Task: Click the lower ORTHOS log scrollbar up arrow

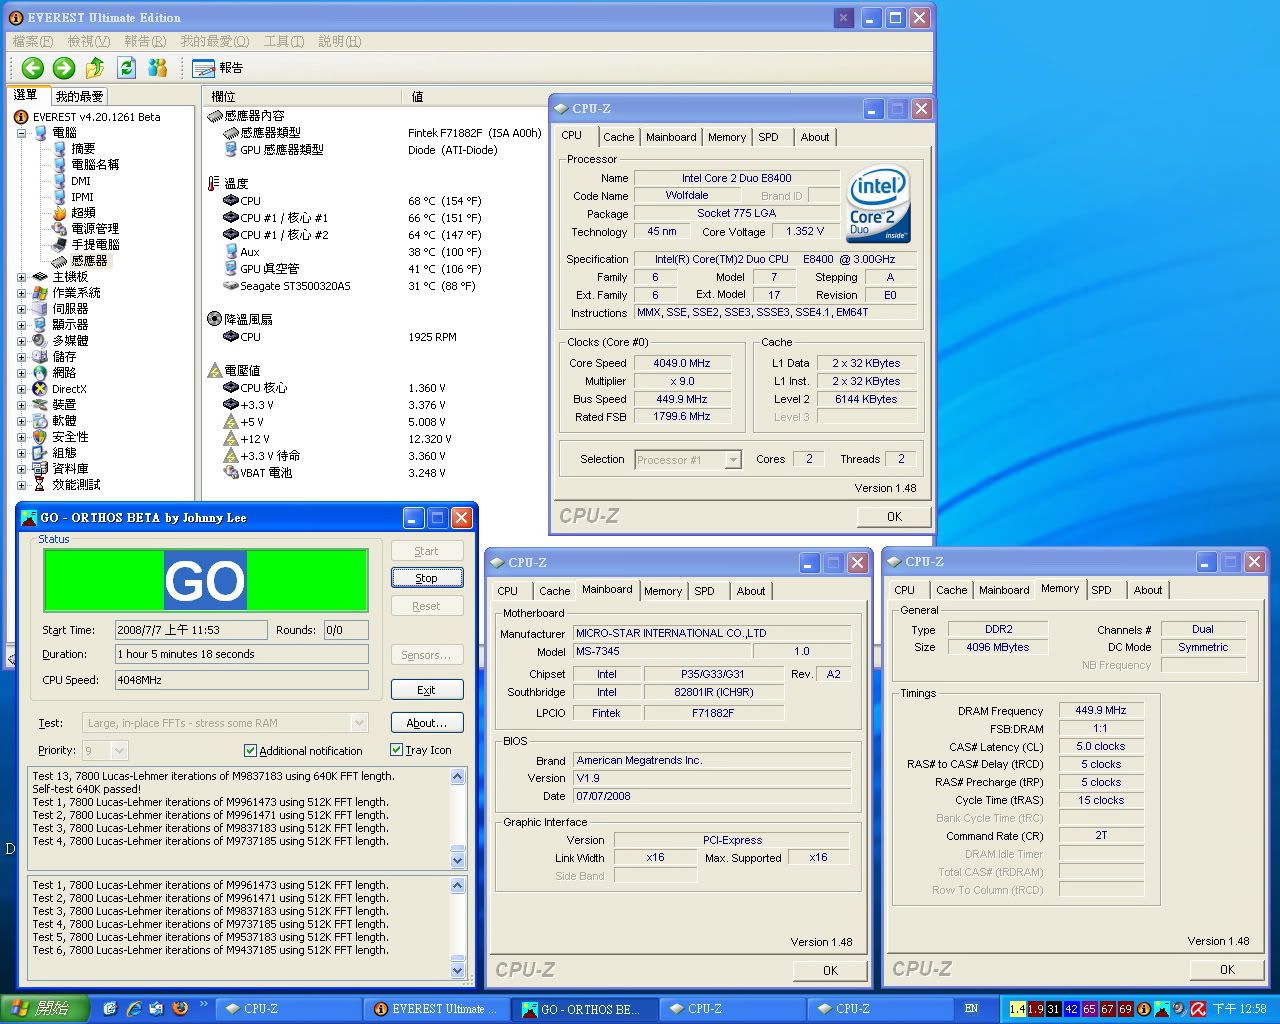Action: pyautogui.click(x=458, y=886)
